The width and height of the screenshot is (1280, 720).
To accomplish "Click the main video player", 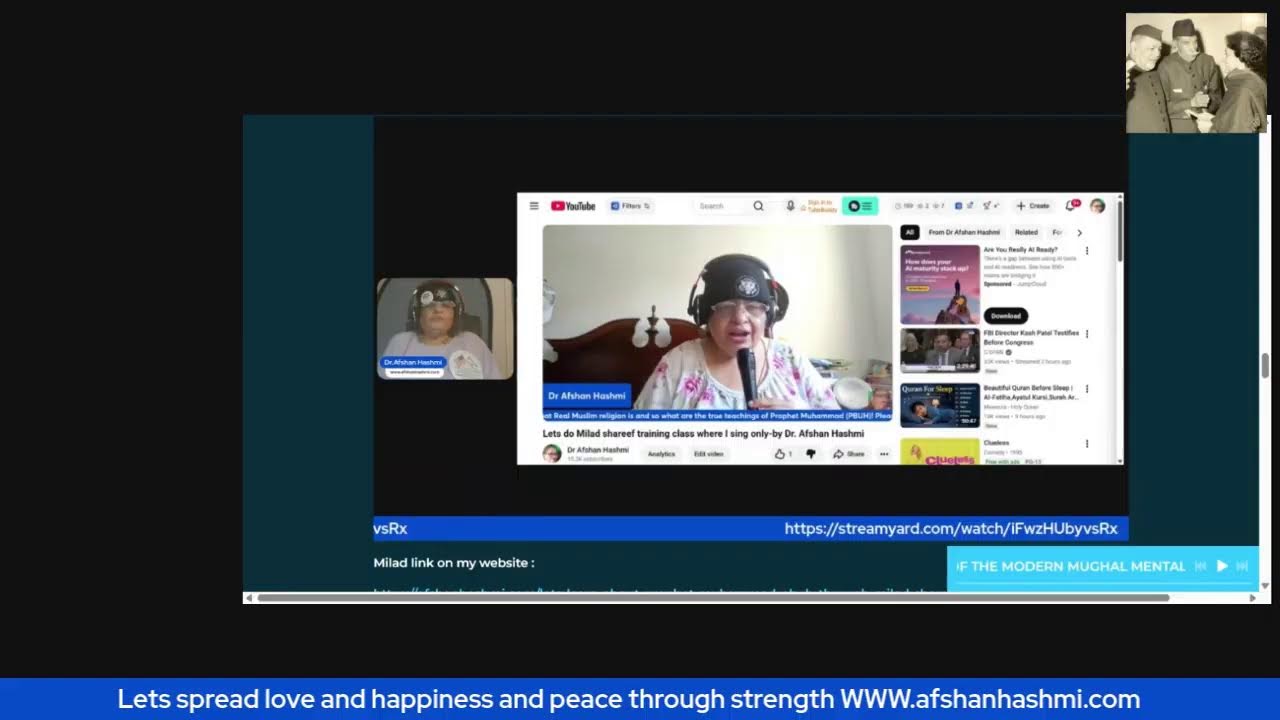I will coord(717,322).
